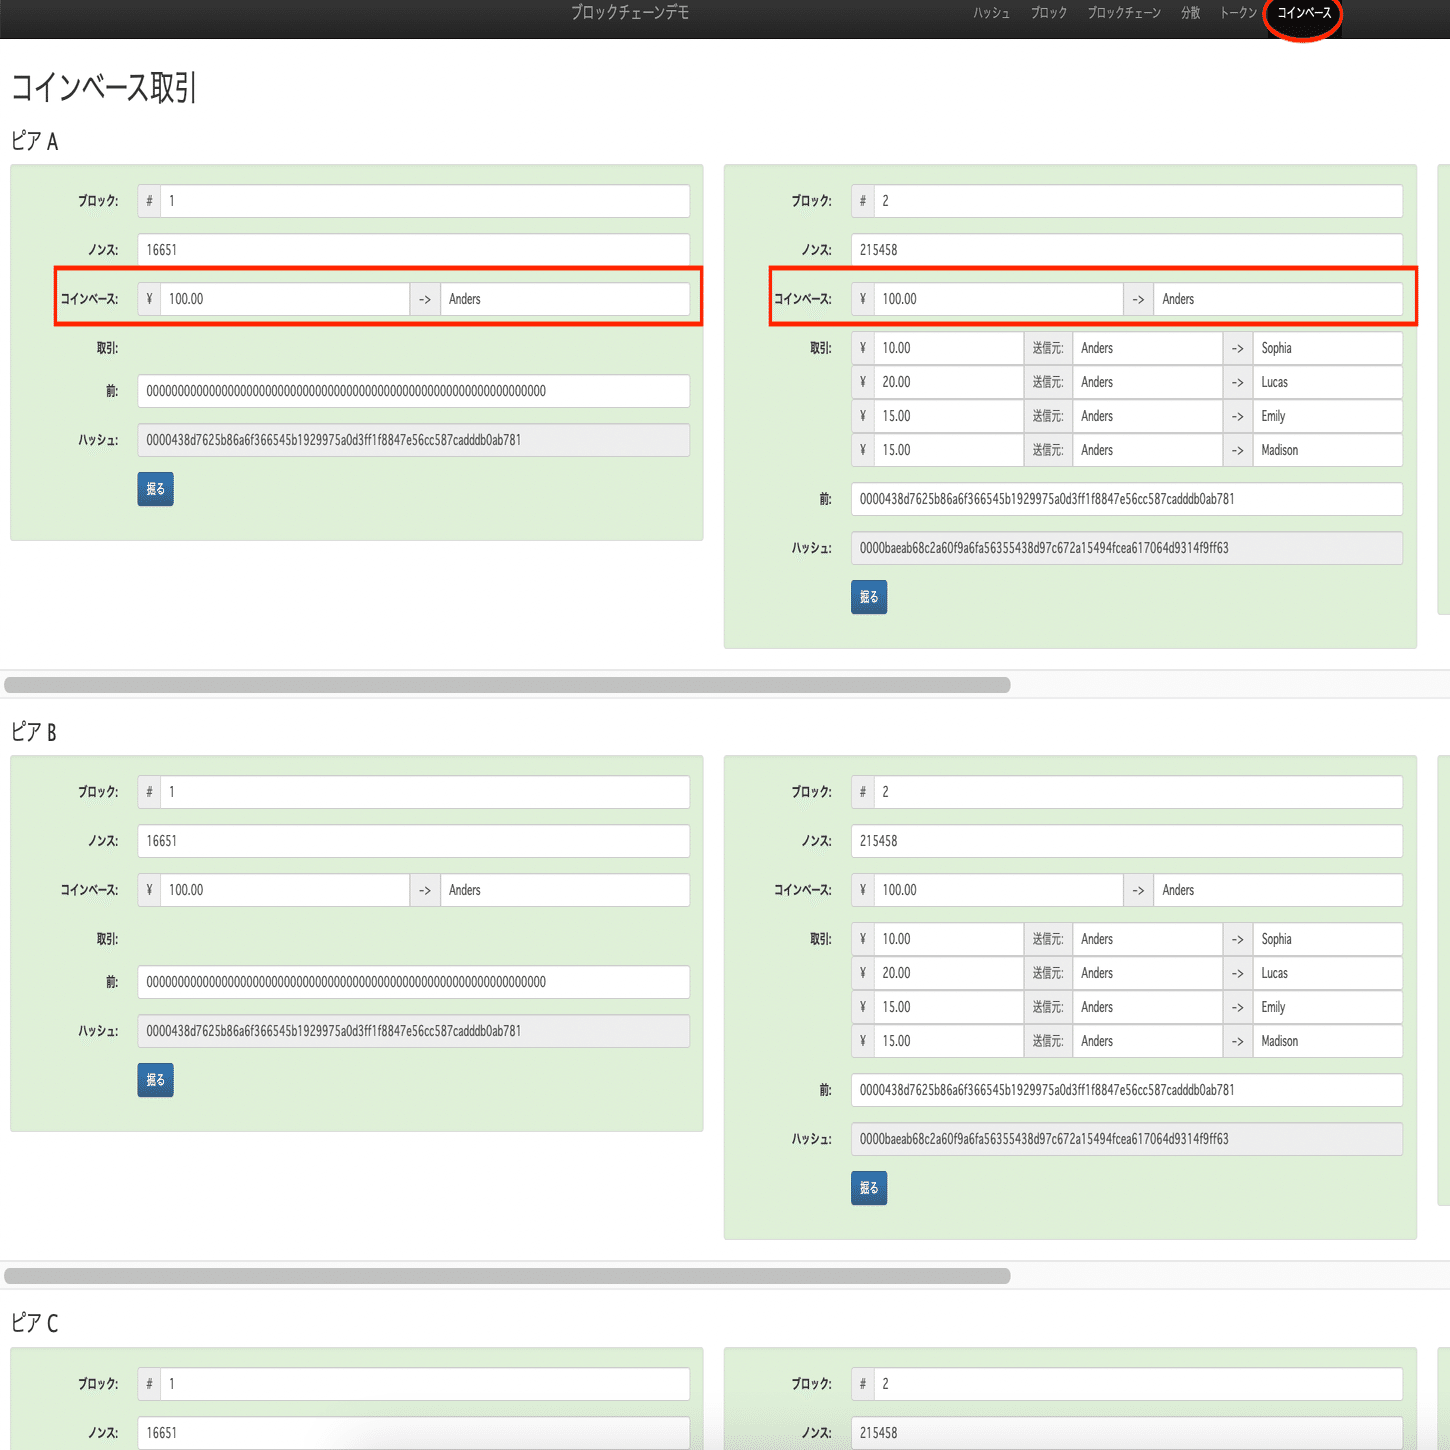The width and height of the screenshot is (1450, 1450).
Task: Edit Peer B block 2 10.00 transaction amount
Action: 948,939
